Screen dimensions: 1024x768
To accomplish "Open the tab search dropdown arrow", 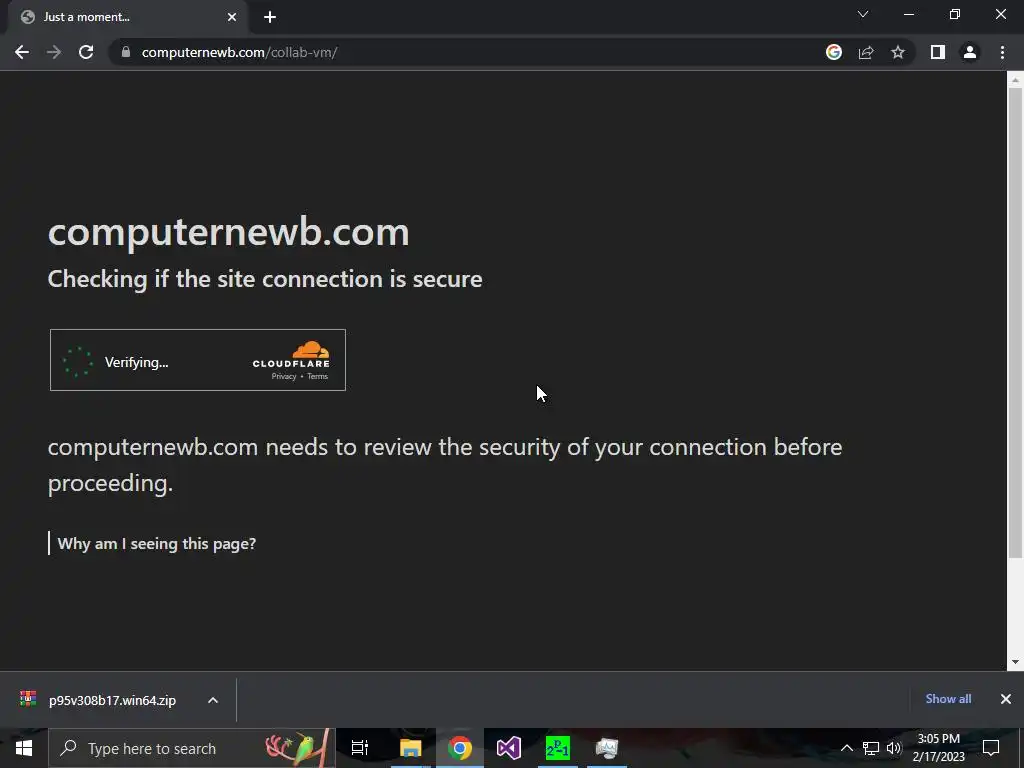I will coord(863,14).
